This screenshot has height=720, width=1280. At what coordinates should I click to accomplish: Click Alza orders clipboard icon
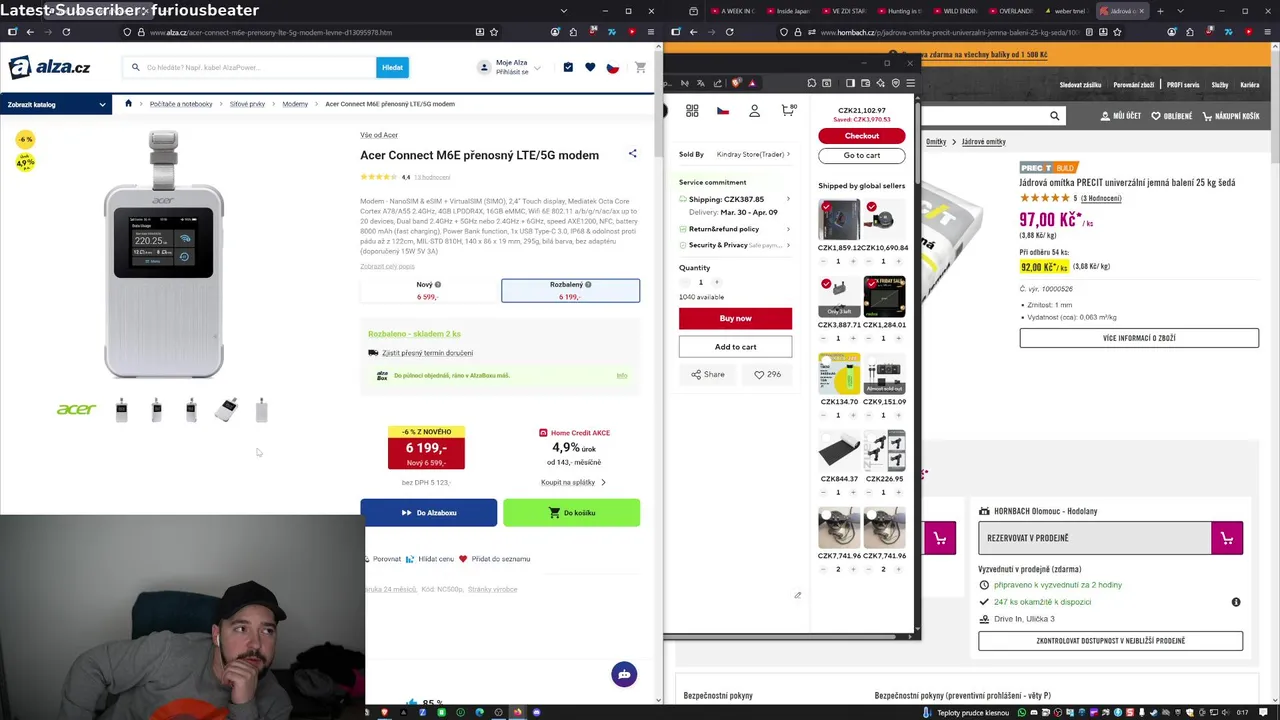click(x=568, y=67)
